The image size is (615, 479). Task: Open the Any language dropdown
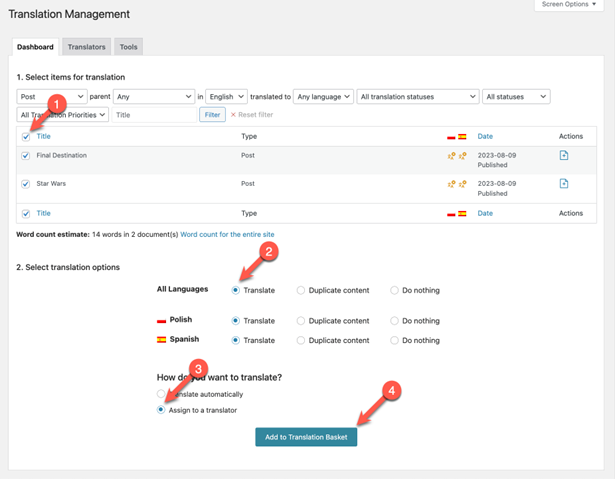tap(323, 97)
